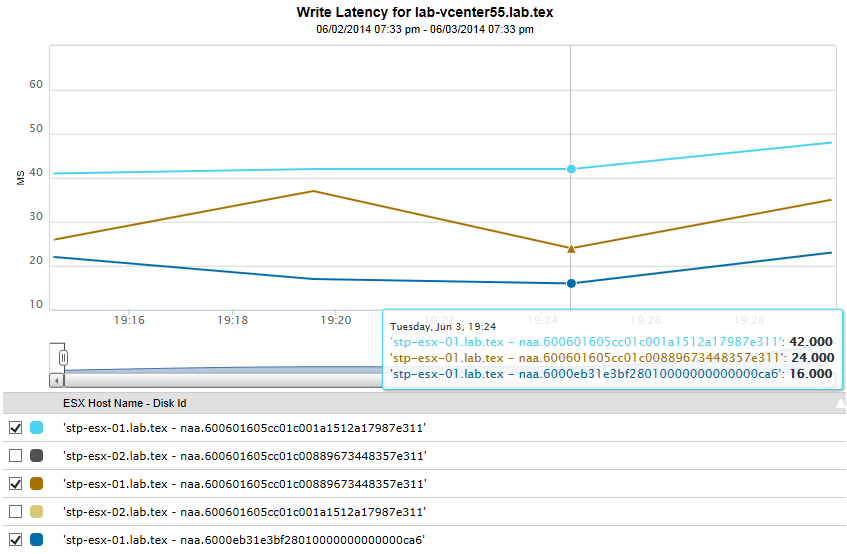Uncheck stp-esx-01 naa.600601605cc01c00889673448357e311 series checkbox
Image resolution: width=847 pixels, height=554 pixels.
15,484
